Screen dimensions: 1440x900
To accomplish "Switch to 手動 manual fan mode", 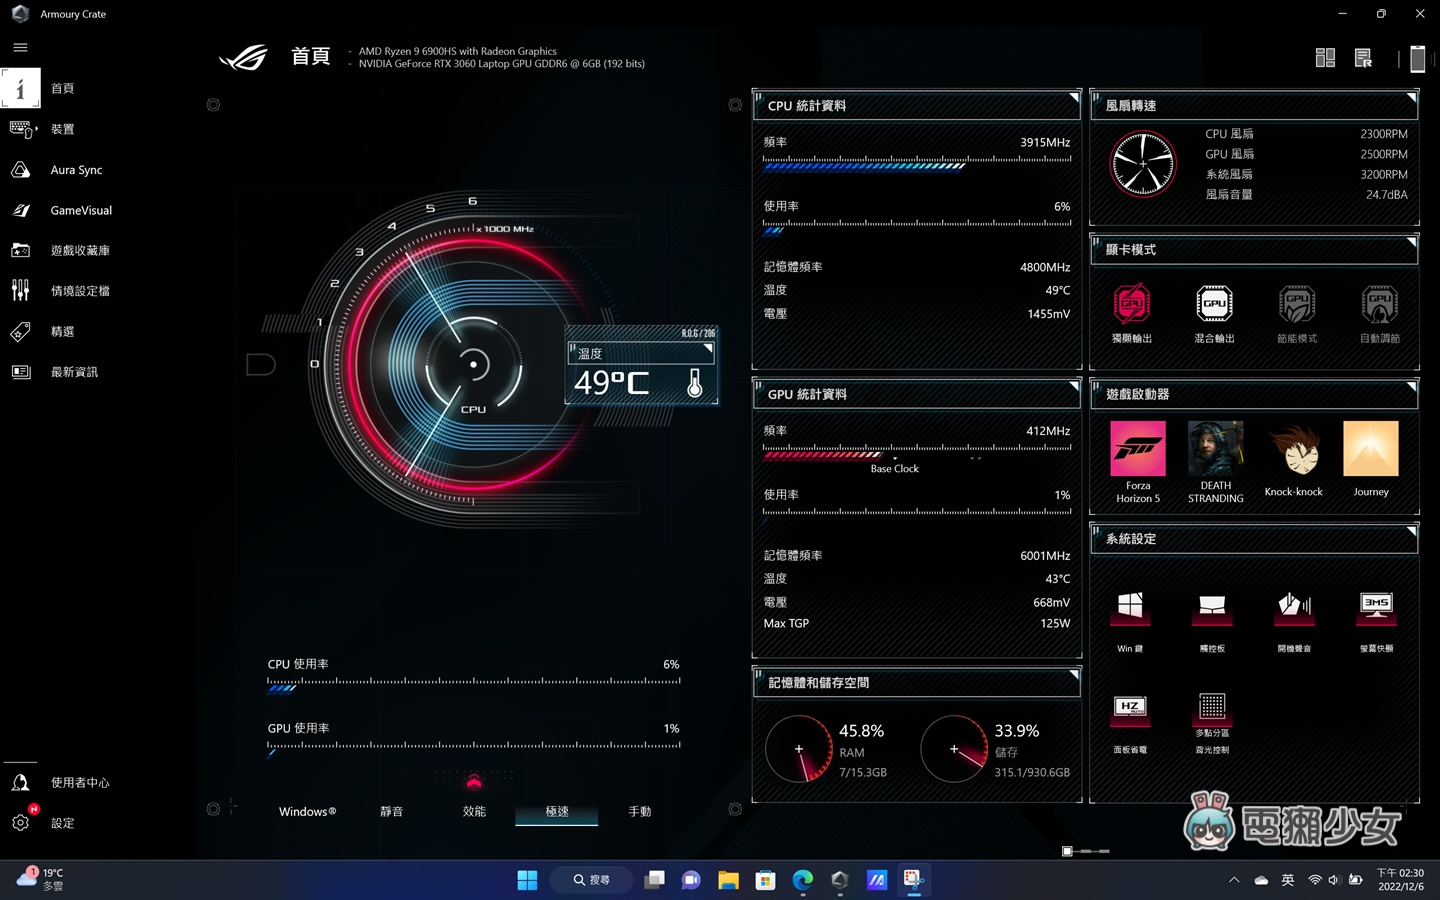I will click(639, 811).
